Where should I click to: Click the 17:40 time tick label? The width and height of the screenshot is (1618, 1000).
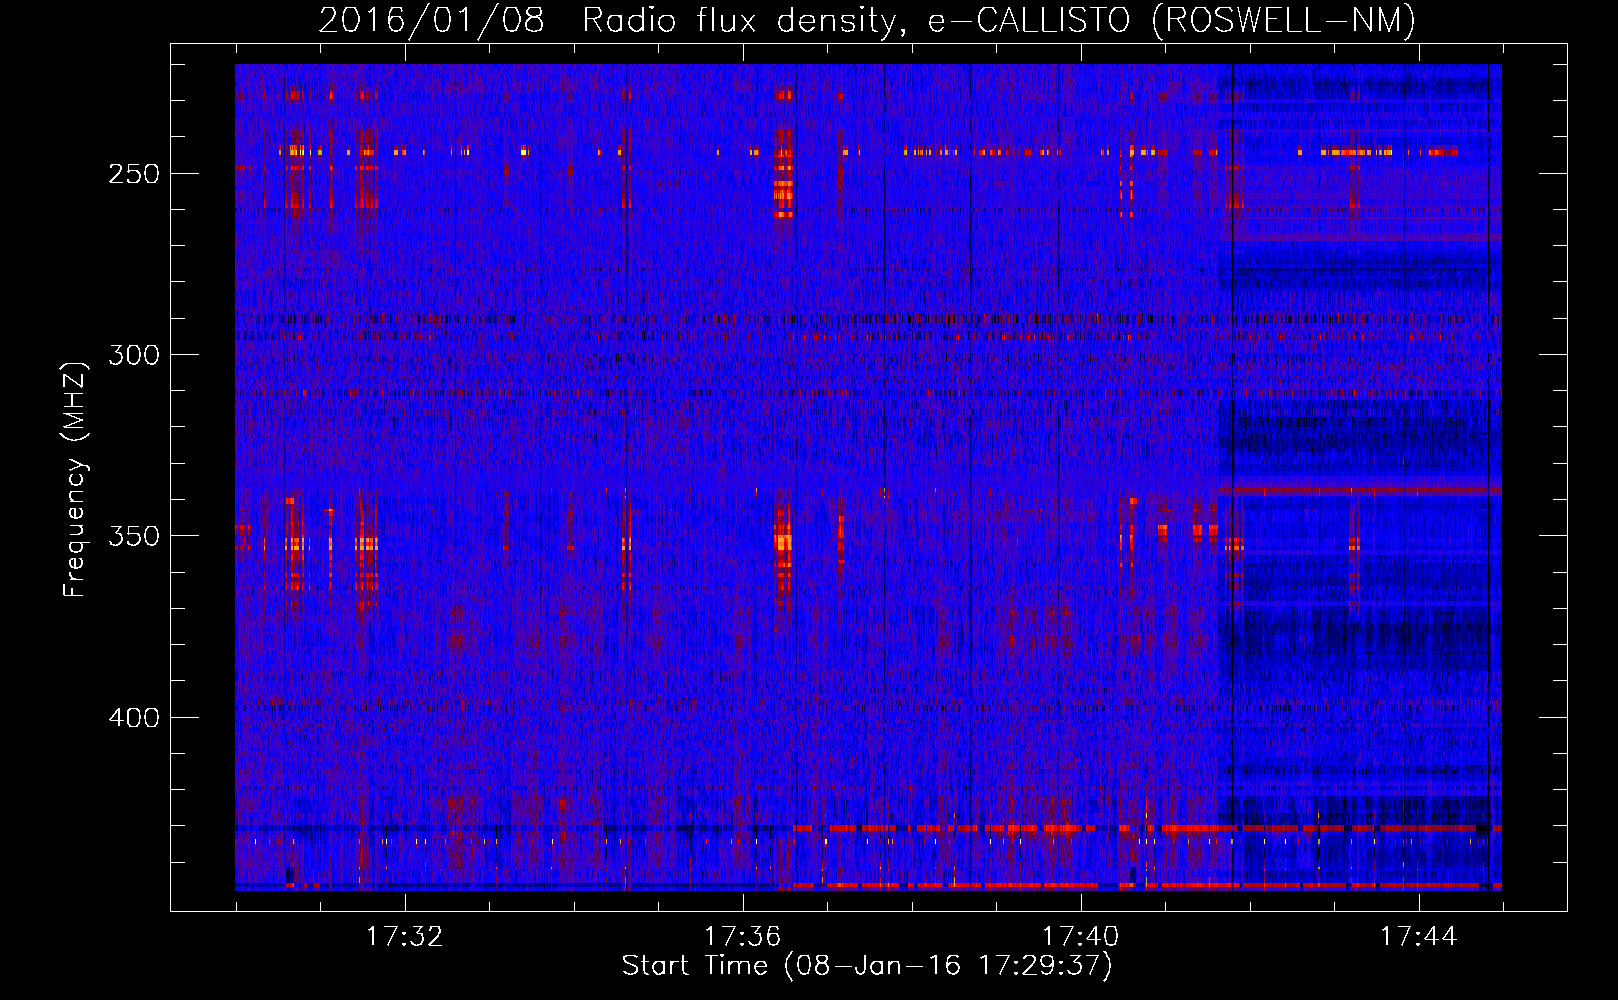[1080, 937]
